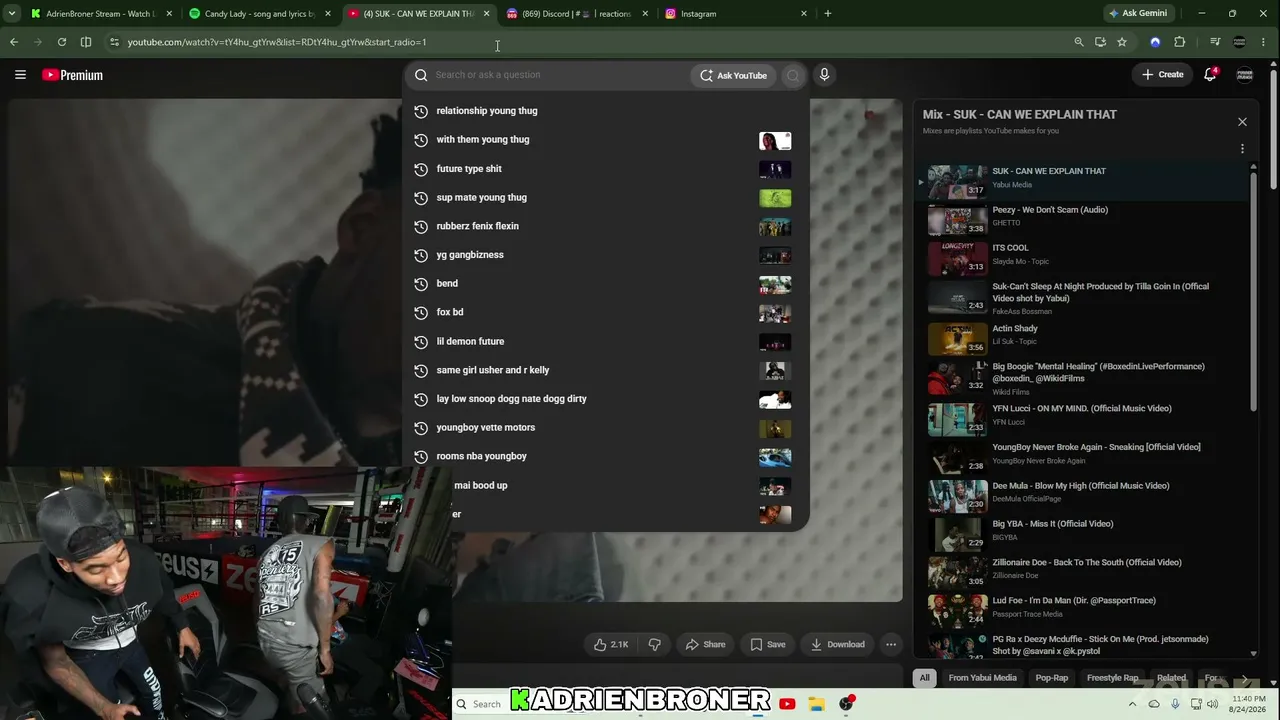The image size is (1280, 720).
Task: Click the browser address bar URL
Action: pos(277,42)
